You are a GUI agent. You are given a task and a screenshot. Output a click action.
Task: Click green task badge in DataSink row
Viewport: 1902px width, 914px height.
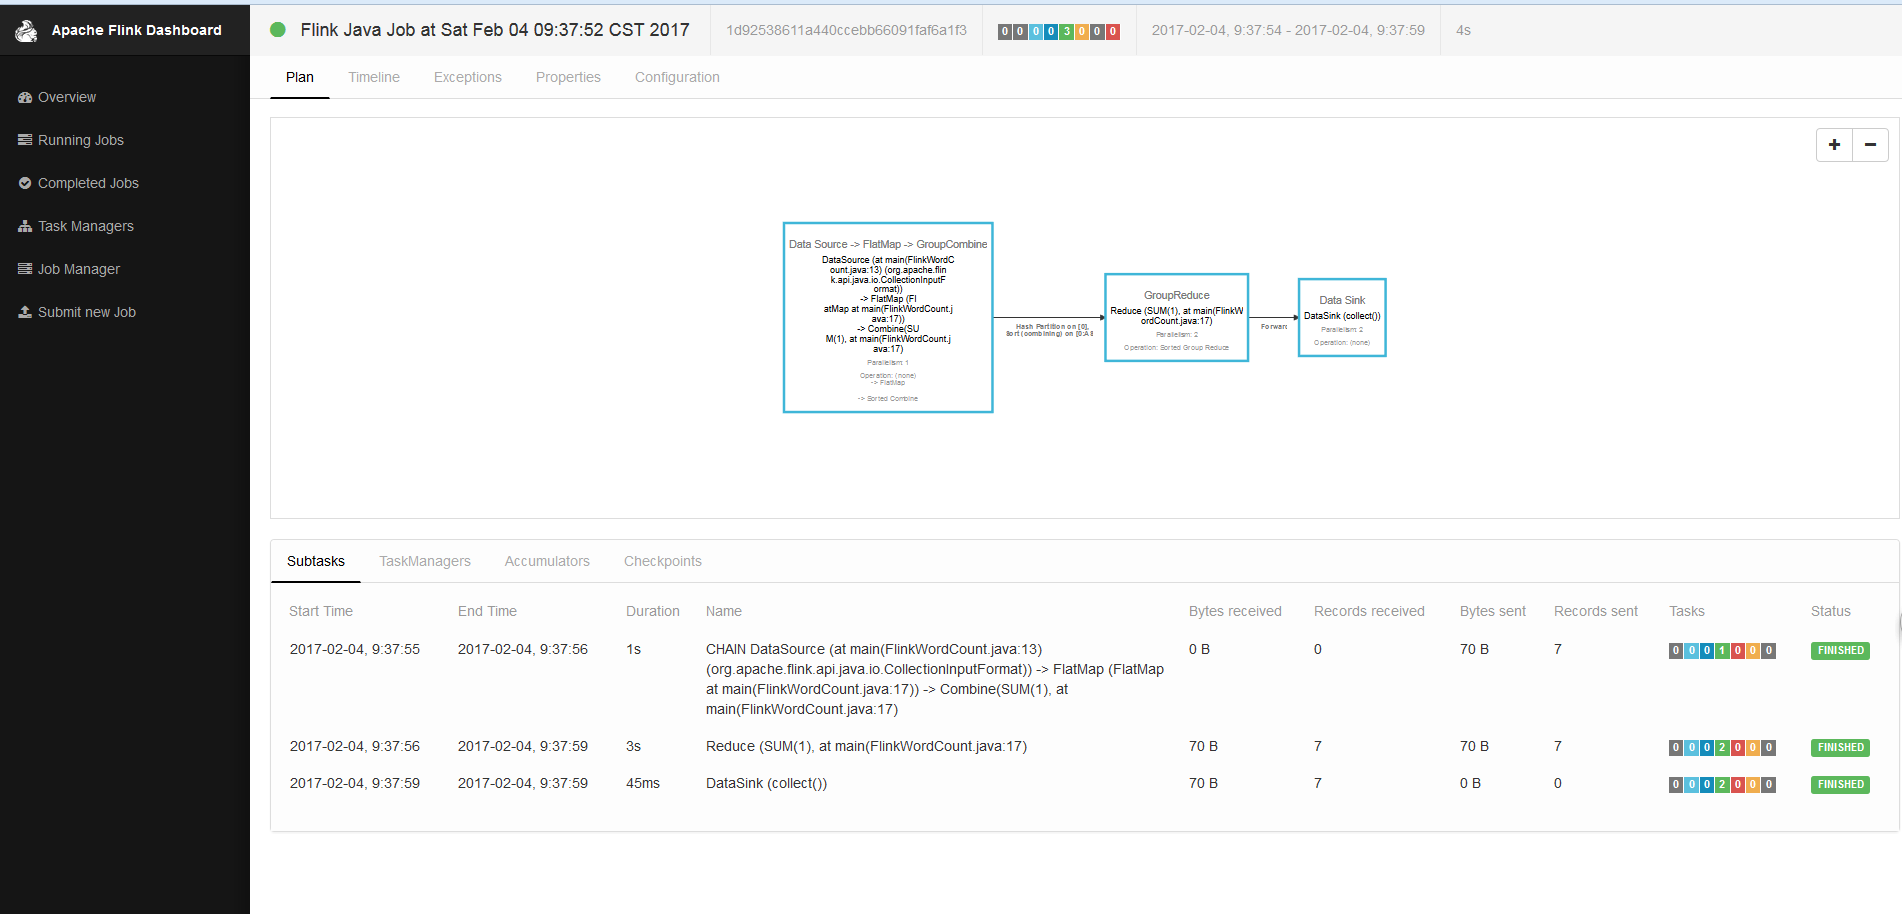(x=1722, y=784)
